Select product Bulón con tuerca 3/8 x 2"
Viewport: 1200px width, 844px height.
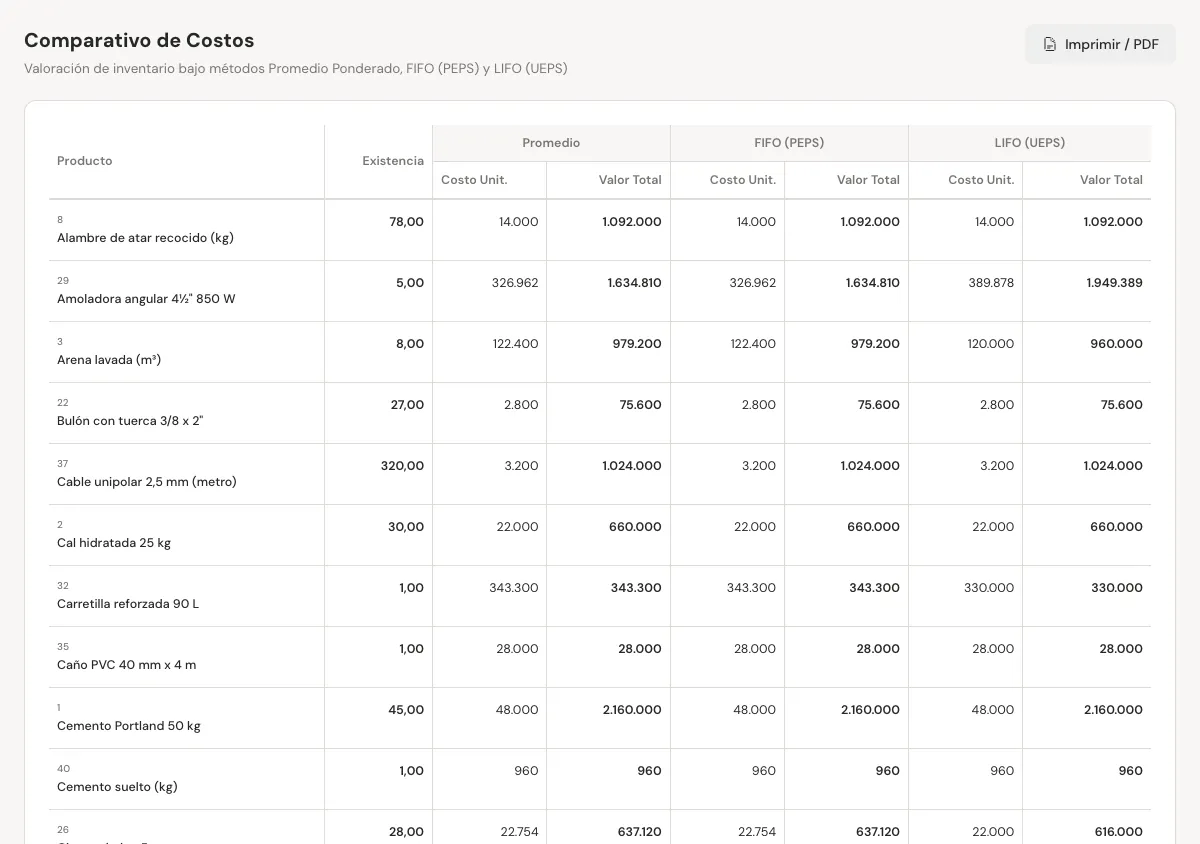[130, 421]
